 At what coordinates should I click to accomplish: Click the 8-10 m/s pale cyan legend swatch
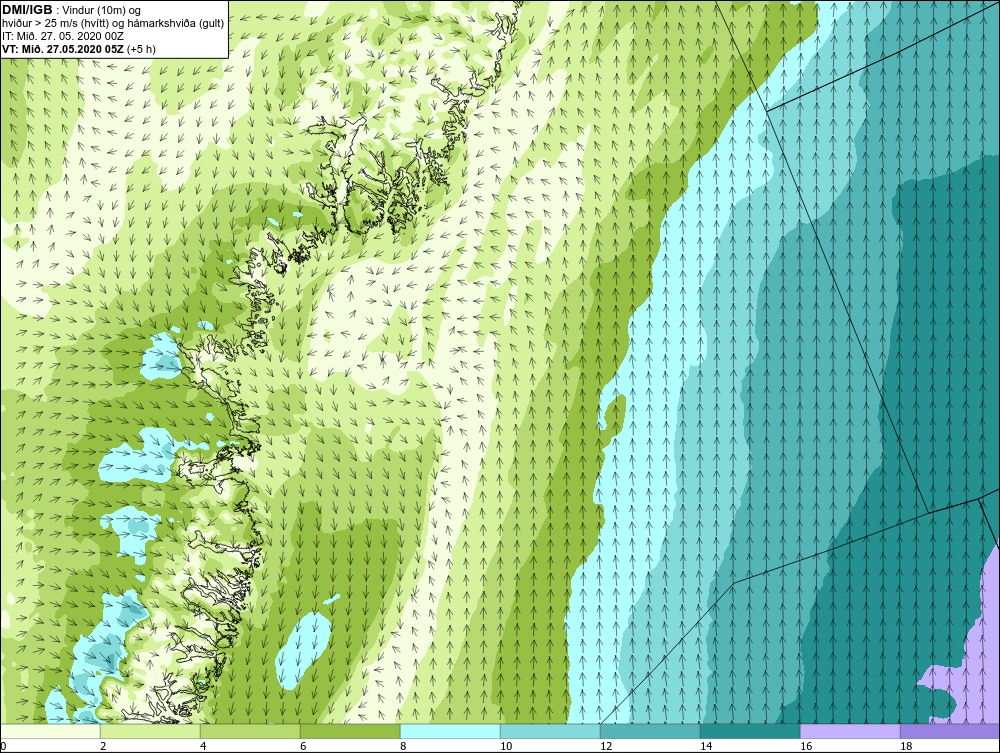tap(450, 731)
